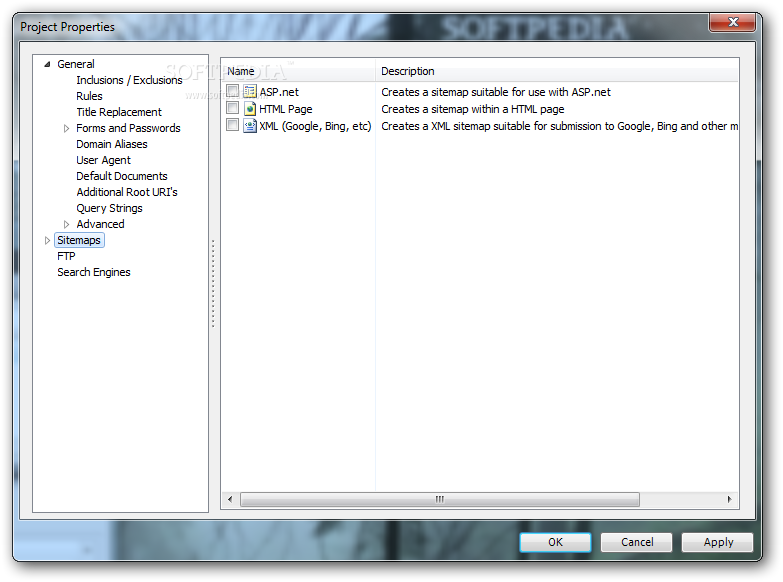Viewport: 783px width, 582px height.
Task: Click the horizontal scrollbar right arrow
Action: (x=730, y=499)
